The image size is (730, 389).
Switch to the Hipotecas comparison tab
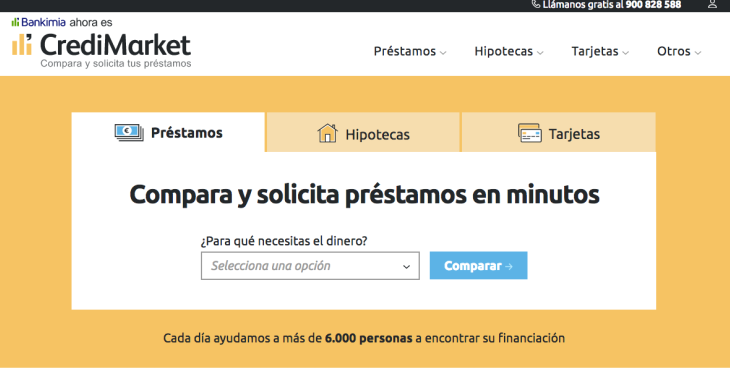(363, 132)
